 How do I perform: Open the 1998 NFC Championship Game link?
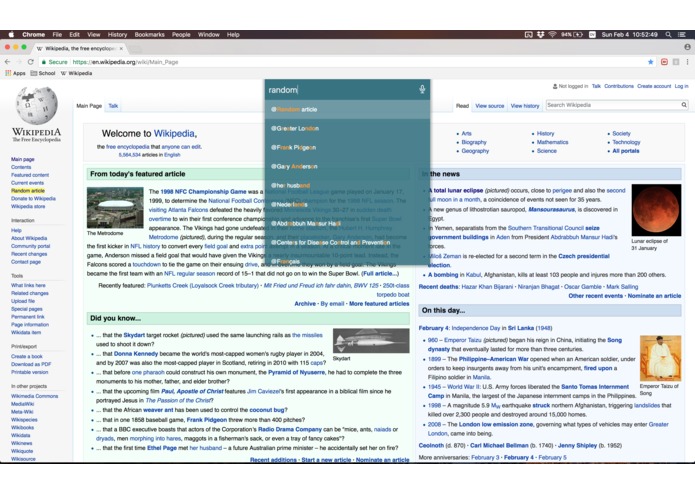(203, 192)
